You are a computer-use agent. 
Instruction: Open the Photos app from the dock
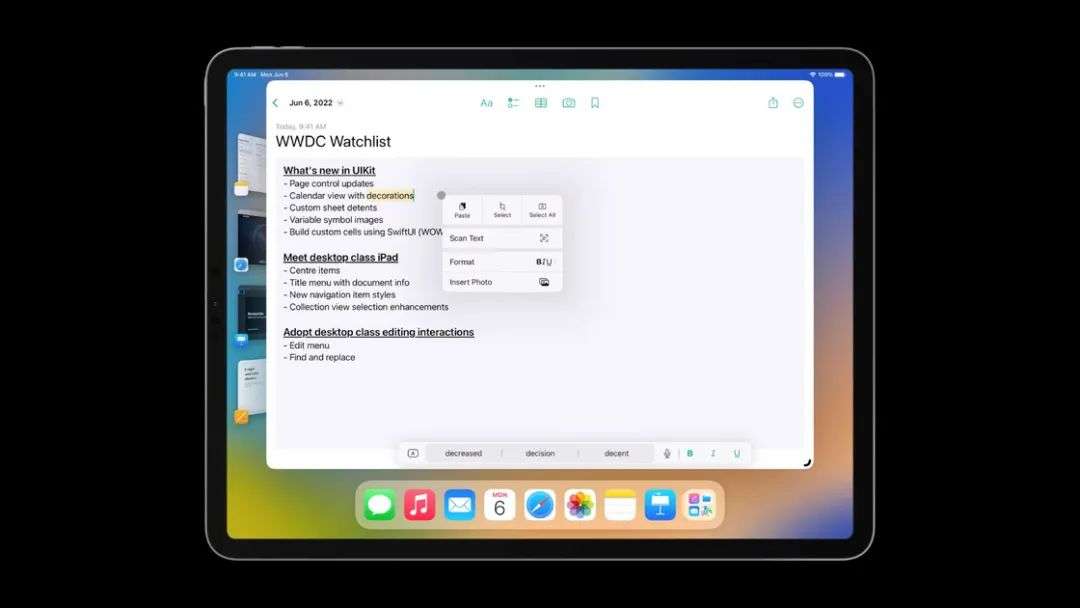[x=580, y=505]
